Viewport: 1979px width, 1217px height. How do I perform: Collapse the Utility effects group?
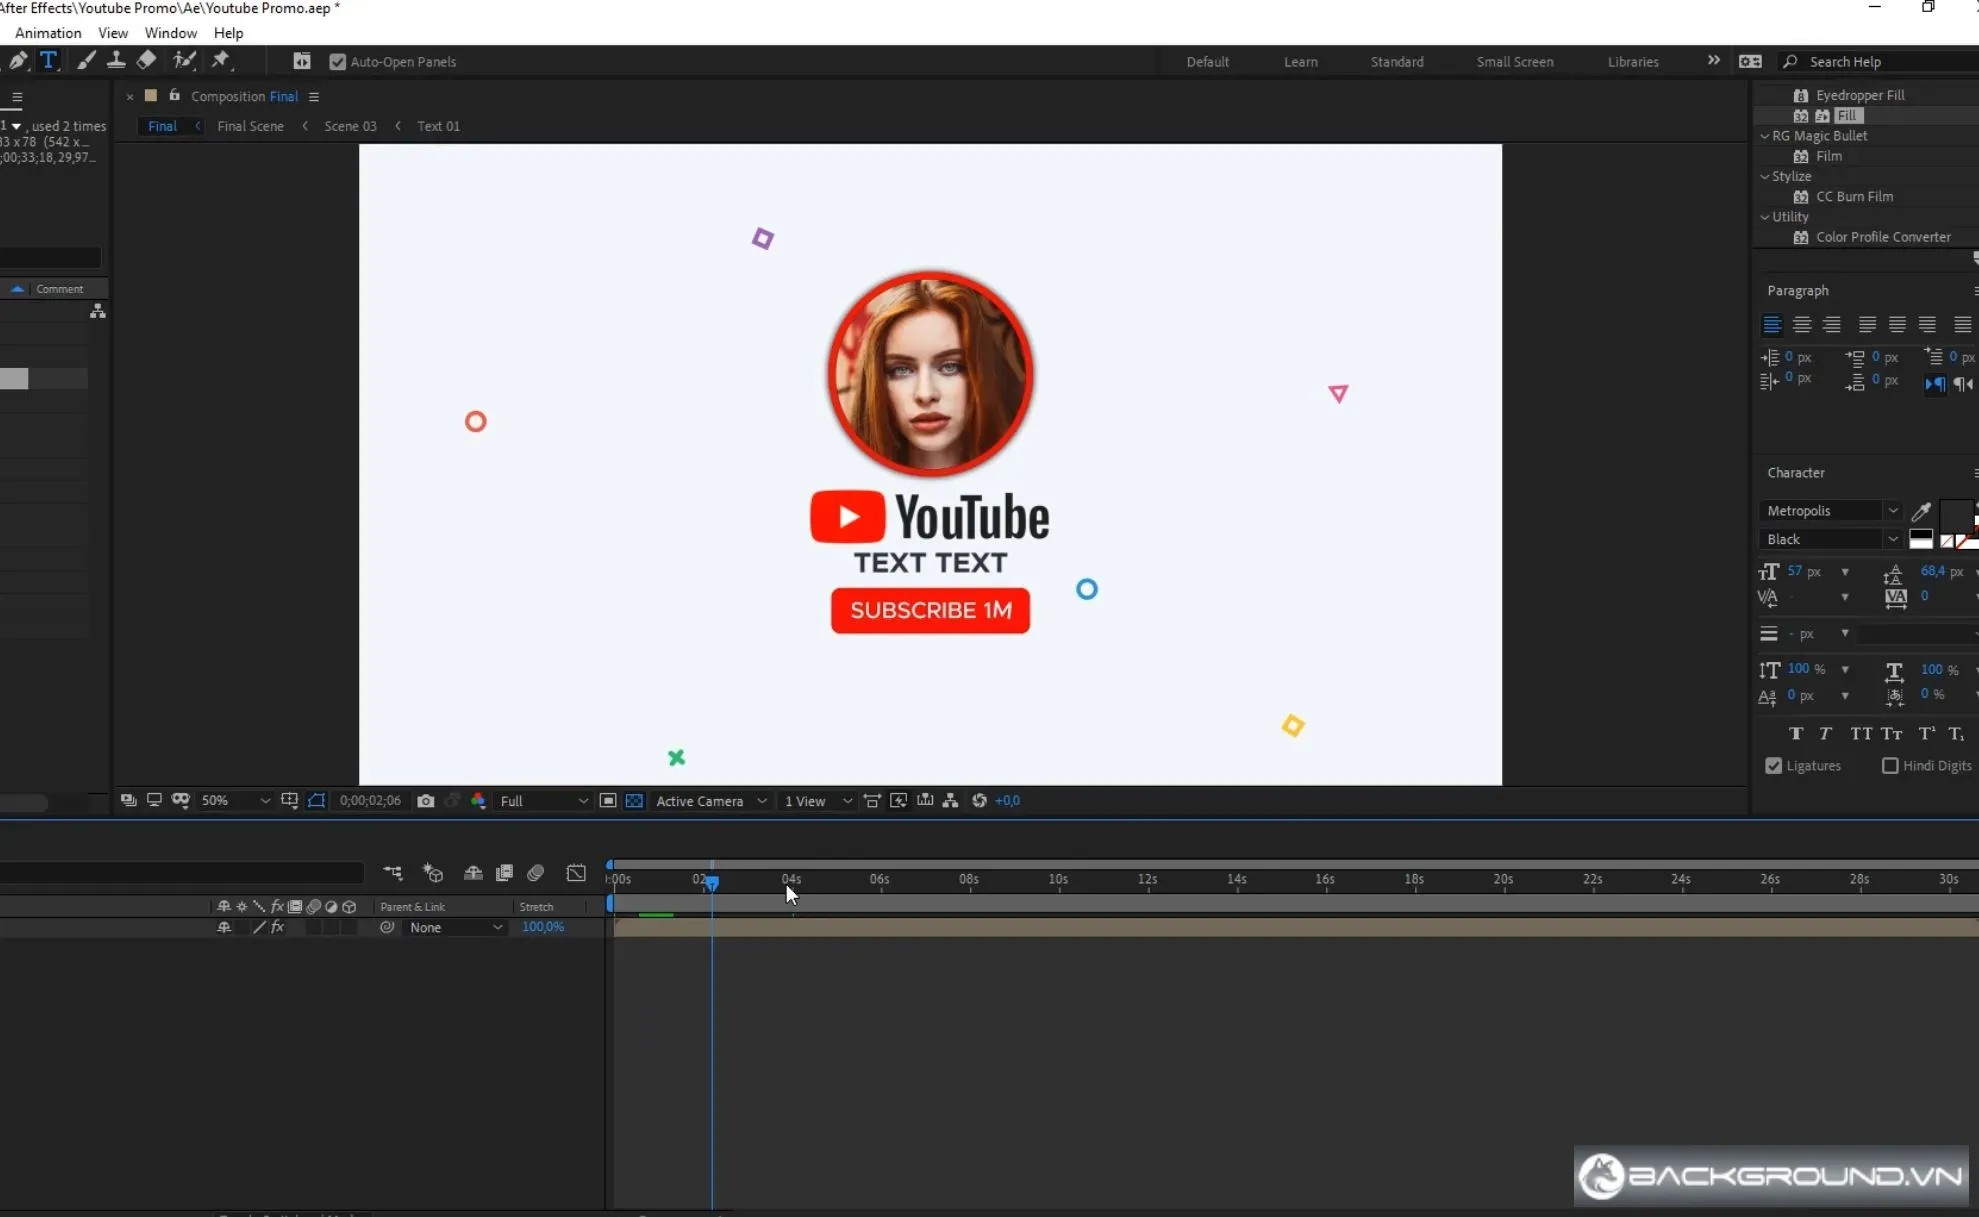1765,217
